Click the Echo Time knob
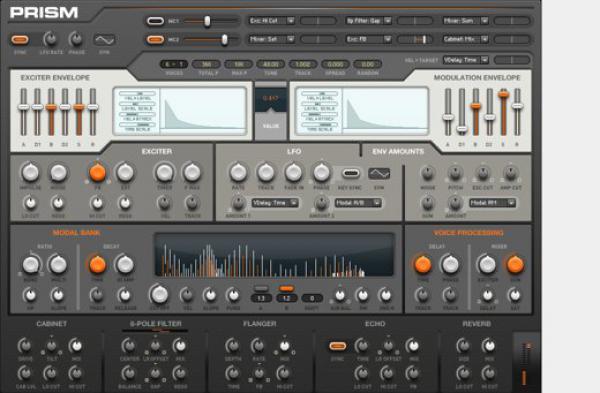The height and width of the screenshot is (393, 600). tap(362, 346)
